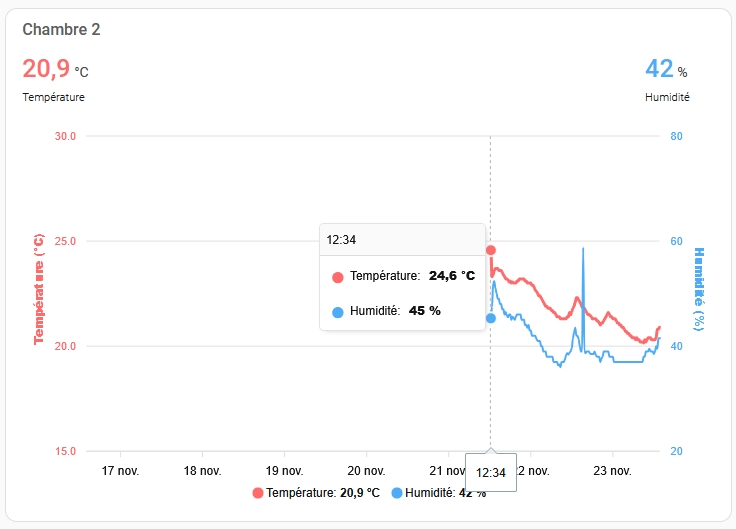This screenshot has width=736, height=529.
Task: Click the Température (°C) axis title
Action: 39,289
